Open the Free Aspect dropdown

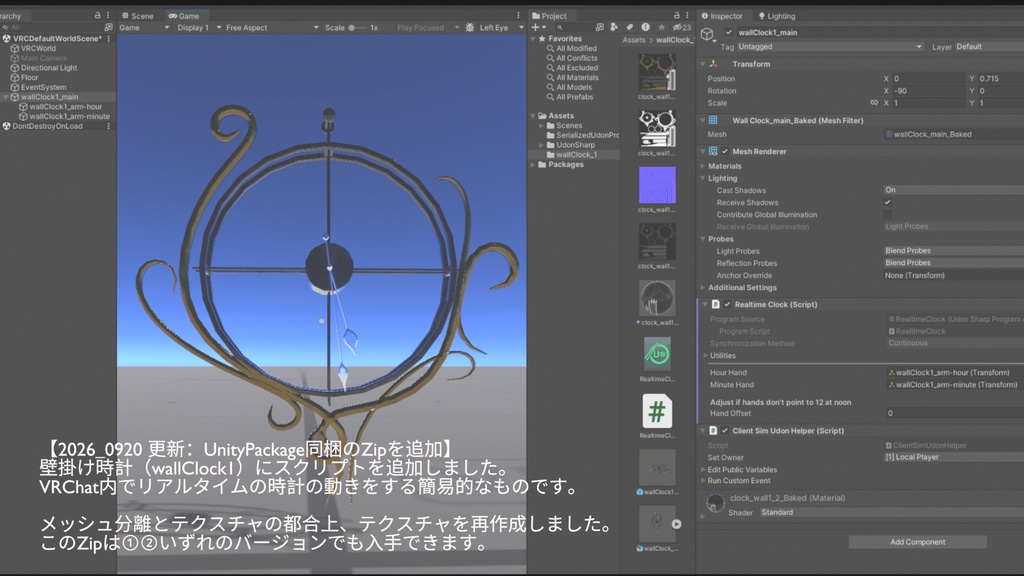(272, 27)
